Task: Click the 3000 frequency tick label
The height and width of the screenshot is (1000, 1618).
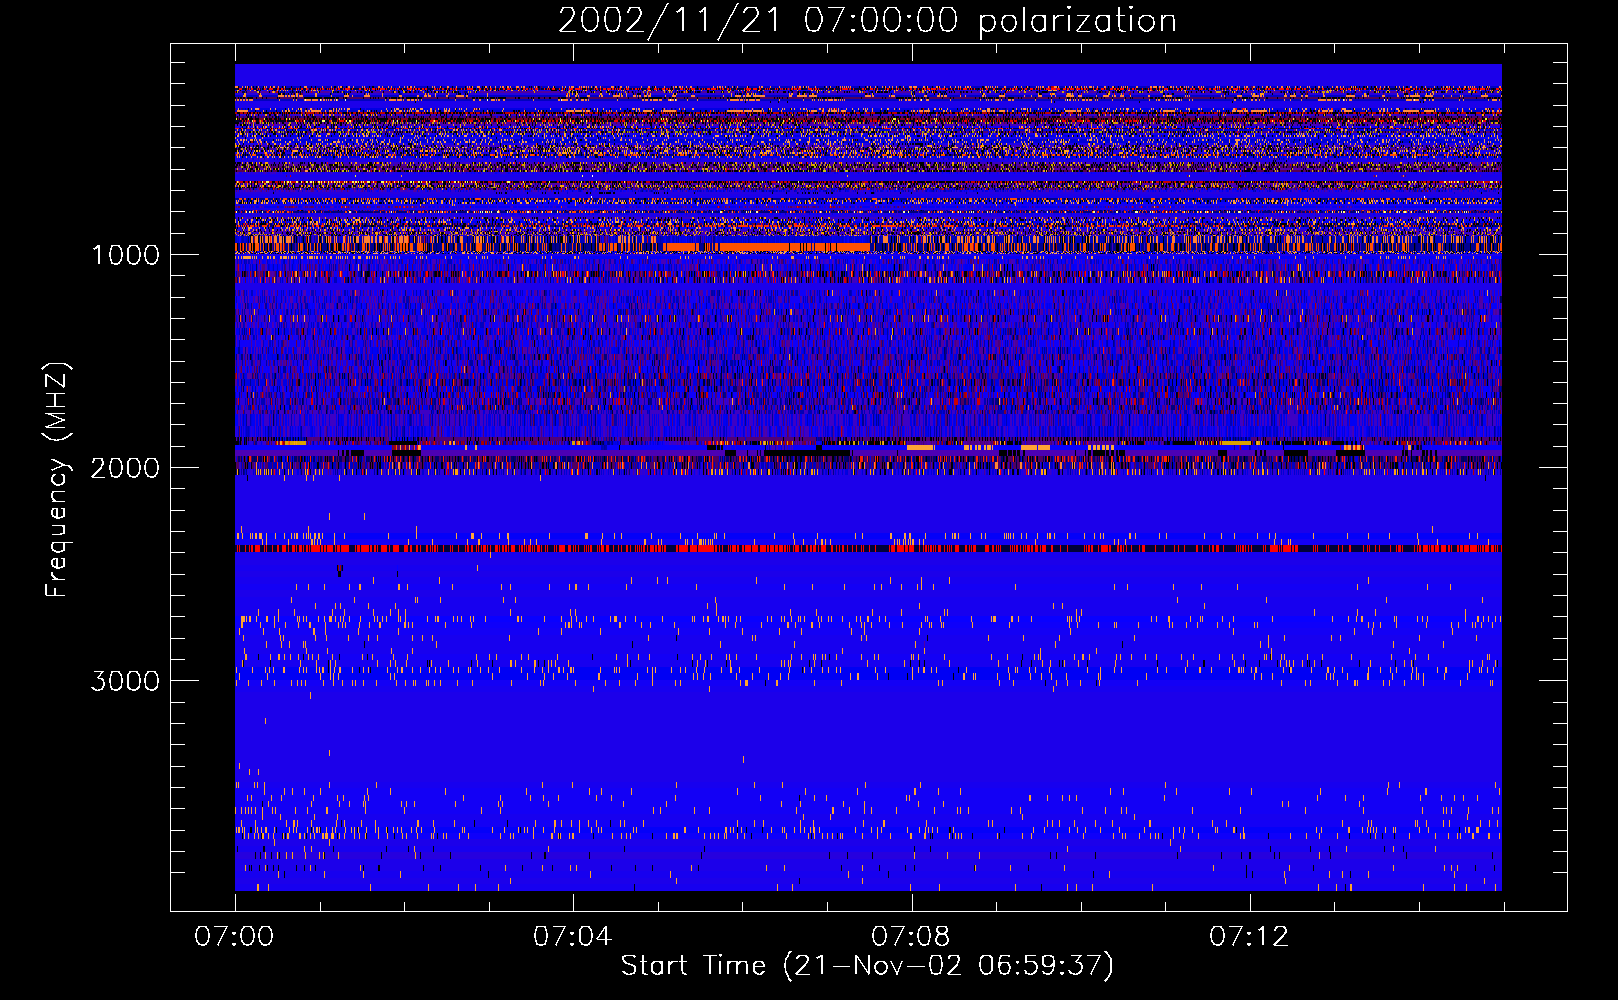Action: 125,681
